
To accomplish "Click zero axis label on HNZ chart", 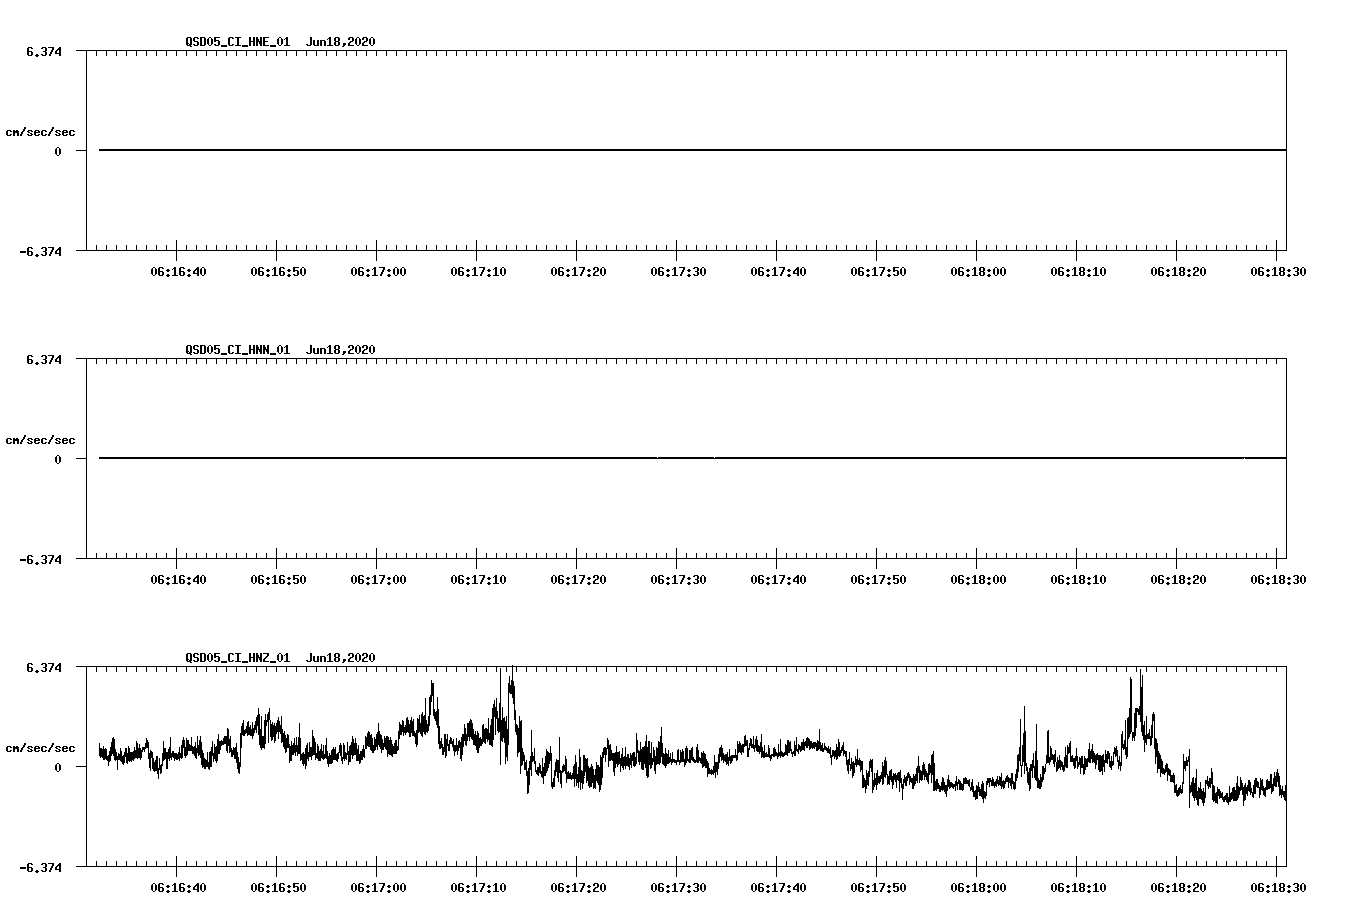I will (x=58, y=767).
